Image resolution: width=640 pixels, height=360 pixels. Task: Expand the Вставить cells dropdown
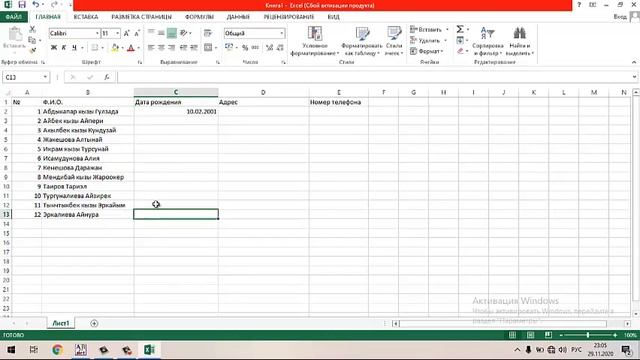pyautogui.click(x=447, y=29)
